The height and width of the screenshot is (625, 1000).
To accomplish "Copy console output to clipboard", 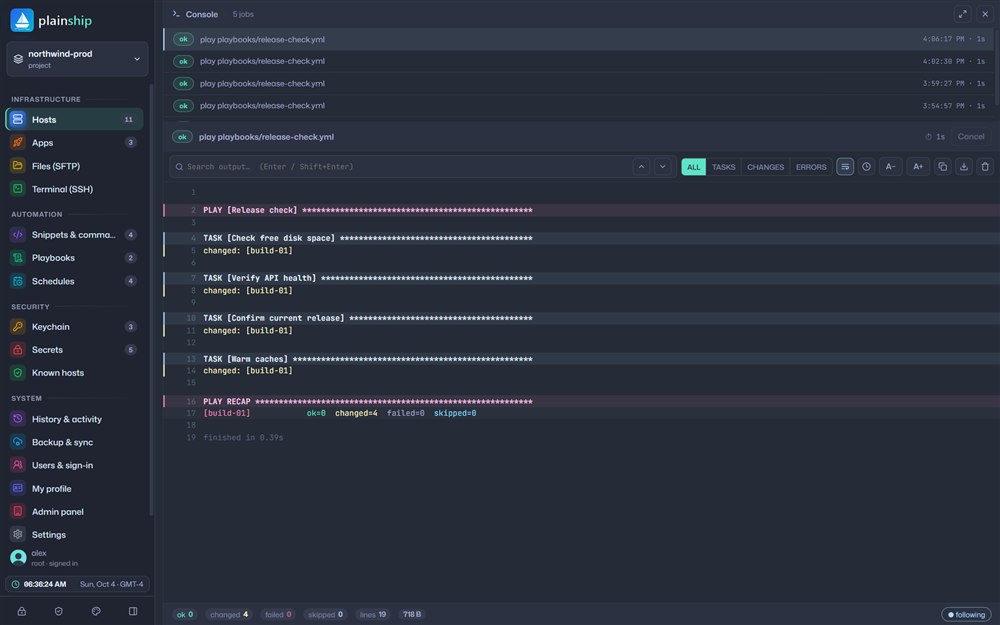I will point(943,166).
